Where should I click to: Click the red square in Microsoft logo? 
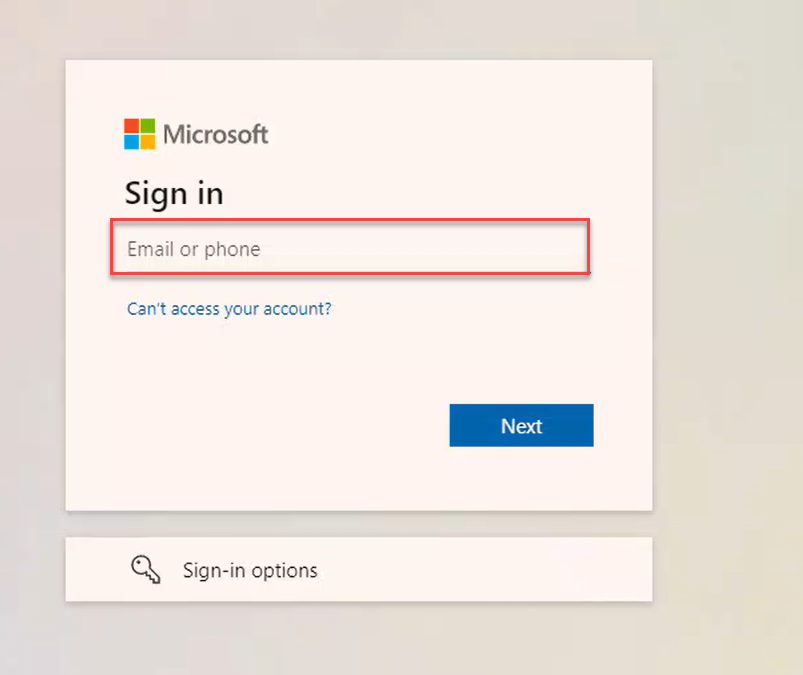(x=131, y=126)
